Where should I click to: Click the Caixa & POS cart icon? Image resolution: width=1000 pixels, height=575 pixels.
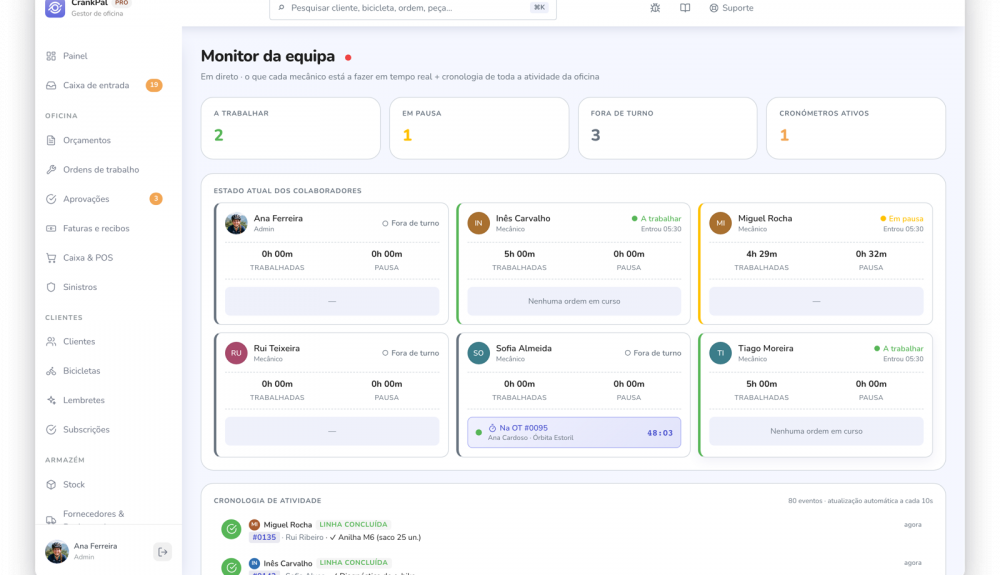click(x=51, y=258)
